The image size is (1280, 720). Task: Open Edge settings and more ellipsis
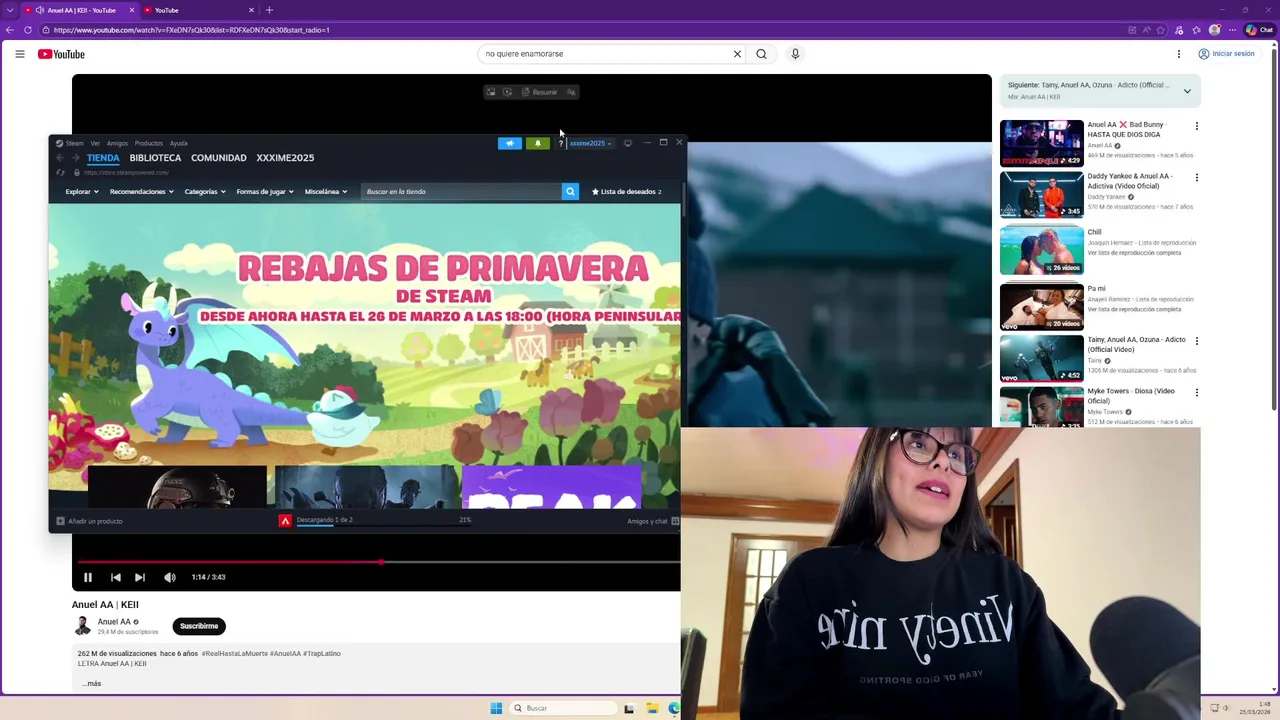(1233, 30)
